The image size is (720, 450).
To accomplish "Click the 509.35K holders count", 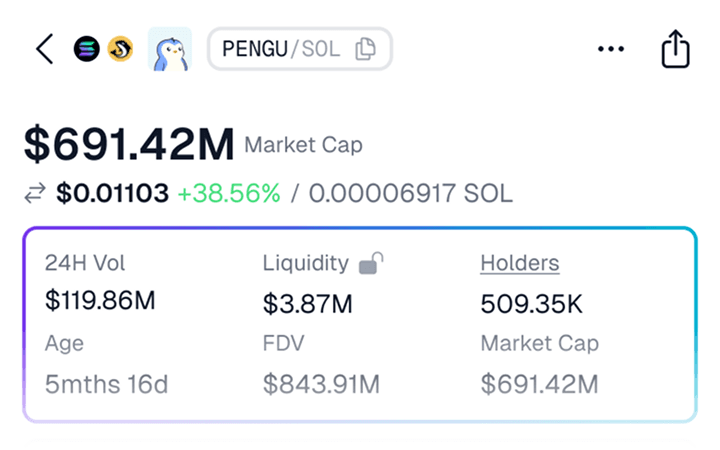I will (x=531, y=304).
